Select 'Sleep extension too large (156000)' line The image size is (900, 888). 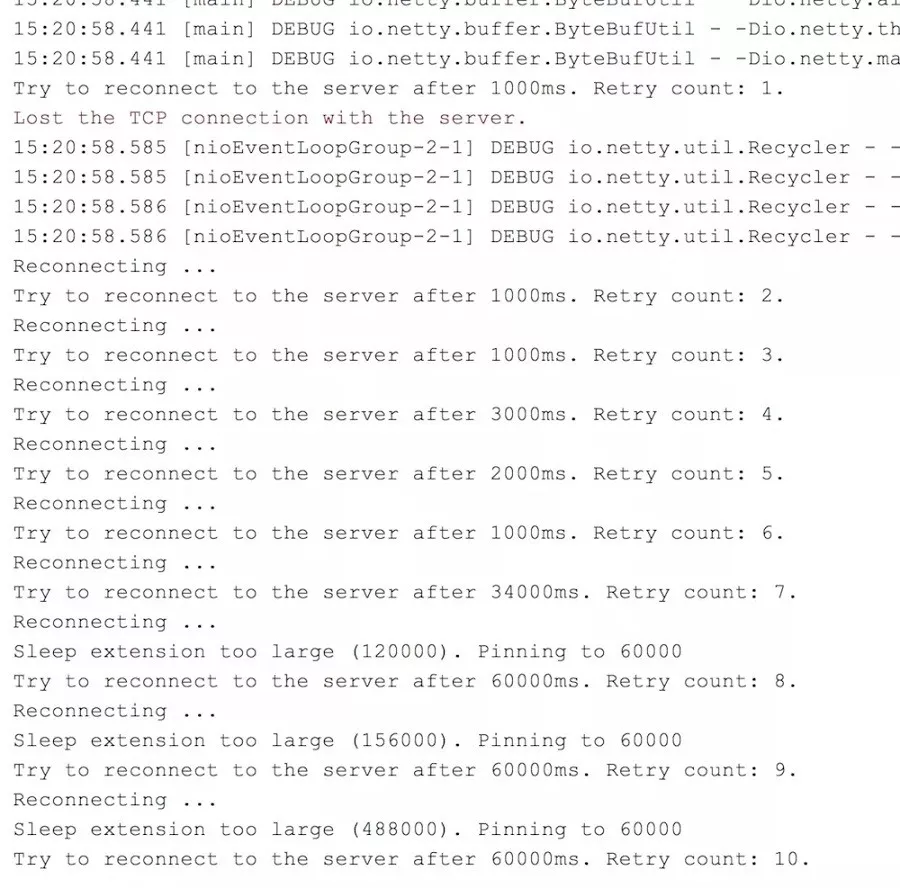pos(348,740)
